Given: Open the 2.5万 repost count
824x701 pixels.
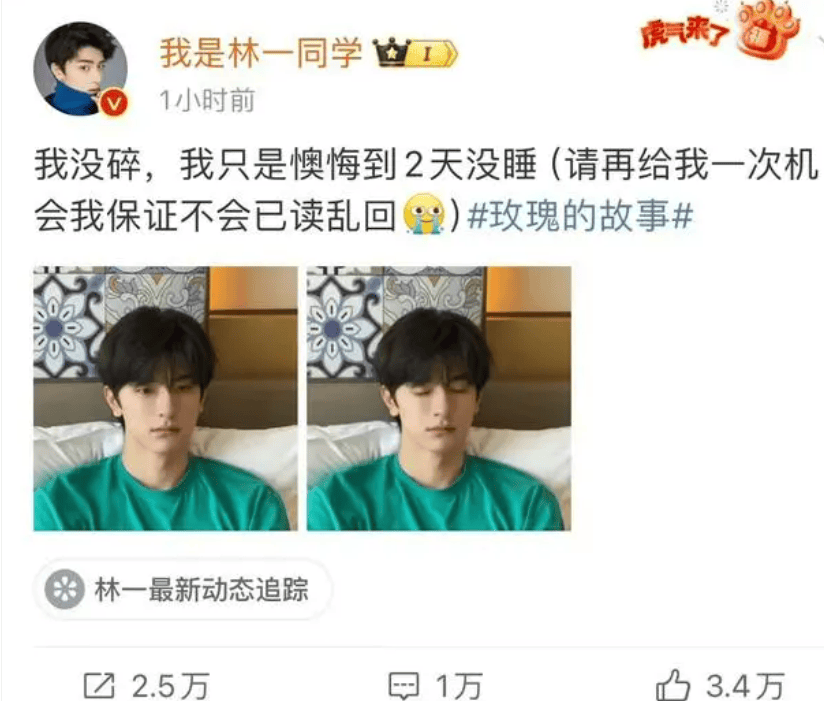Looking at the screenshot, I should point(170,686).
